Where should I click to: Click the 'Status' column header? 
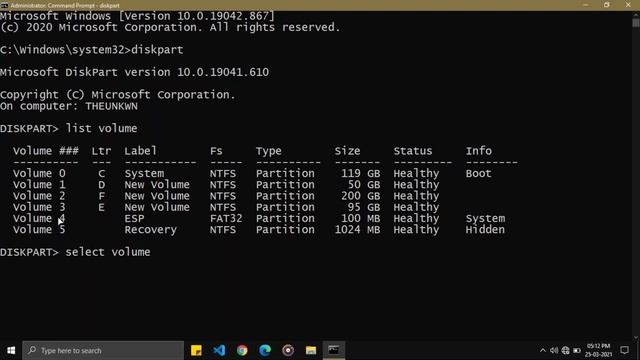pos(413,151)
